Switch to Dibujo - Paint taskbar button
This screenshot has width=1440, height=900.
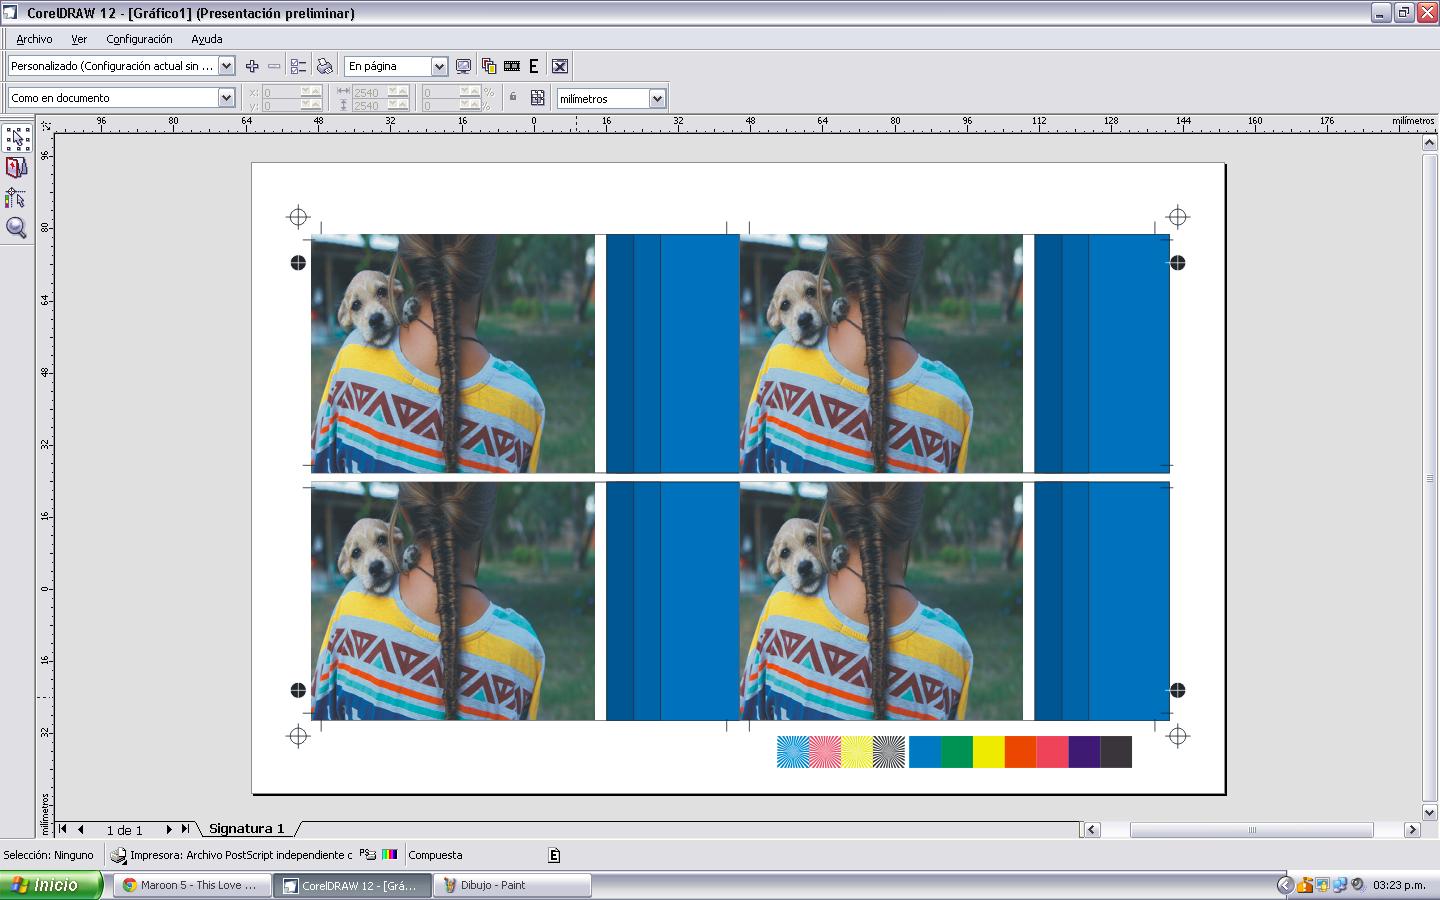point(512,885)
